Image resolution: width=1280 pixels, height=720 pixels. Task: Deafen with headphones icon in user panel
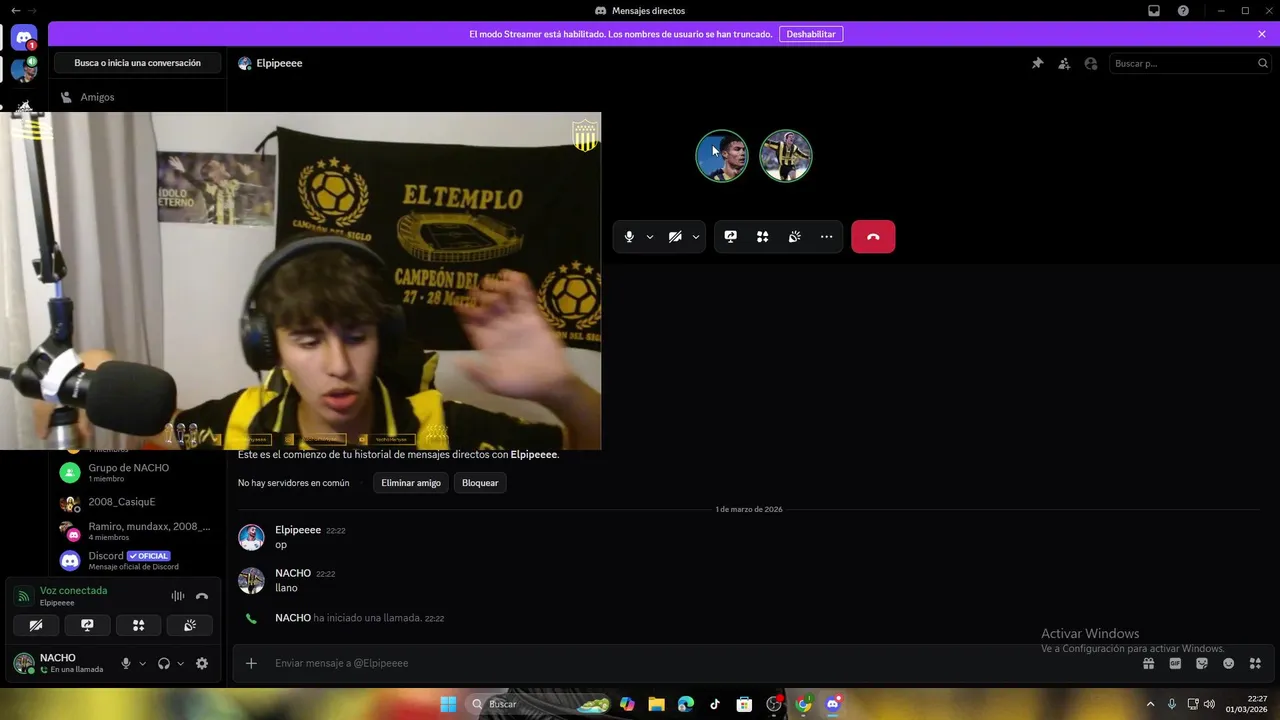pyautogui.click(x=164, y=663)
